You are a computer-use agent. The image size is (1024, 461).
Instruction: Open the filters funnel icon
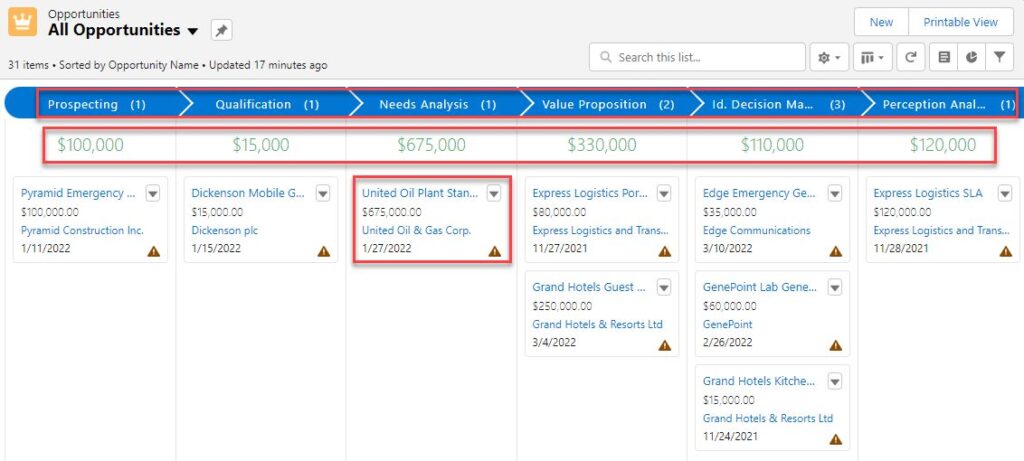point(999,57)
